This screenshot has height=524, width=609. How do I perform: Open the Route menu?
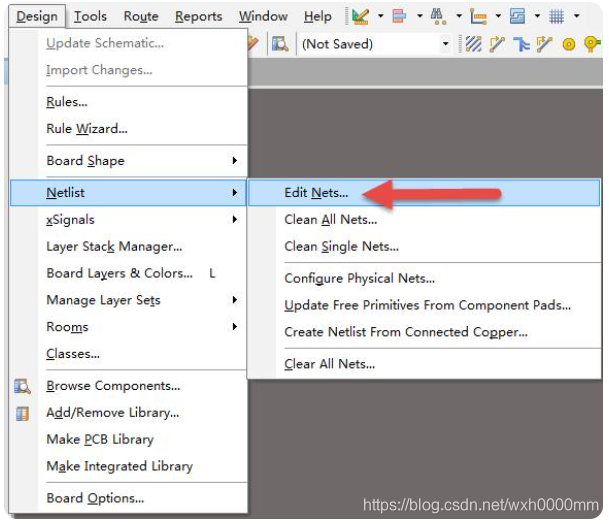coord(141,16)
